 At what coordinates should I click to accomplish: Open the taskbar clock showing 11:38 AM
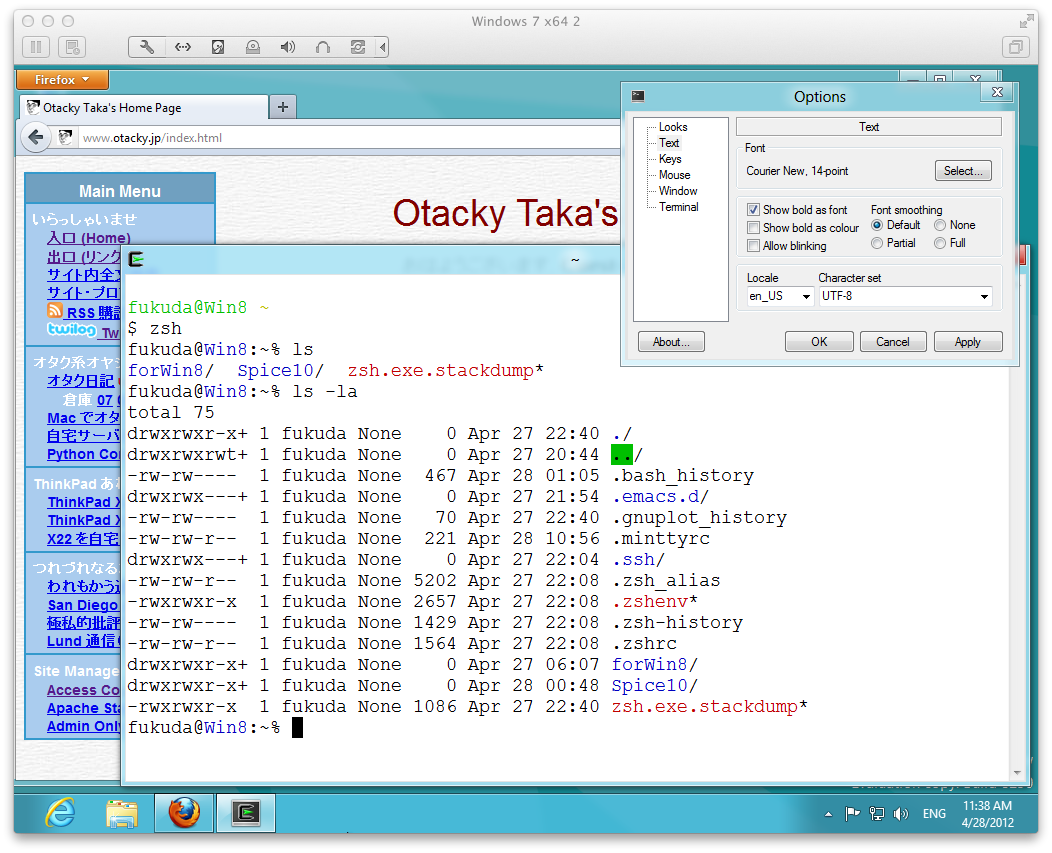coord(988,814)
